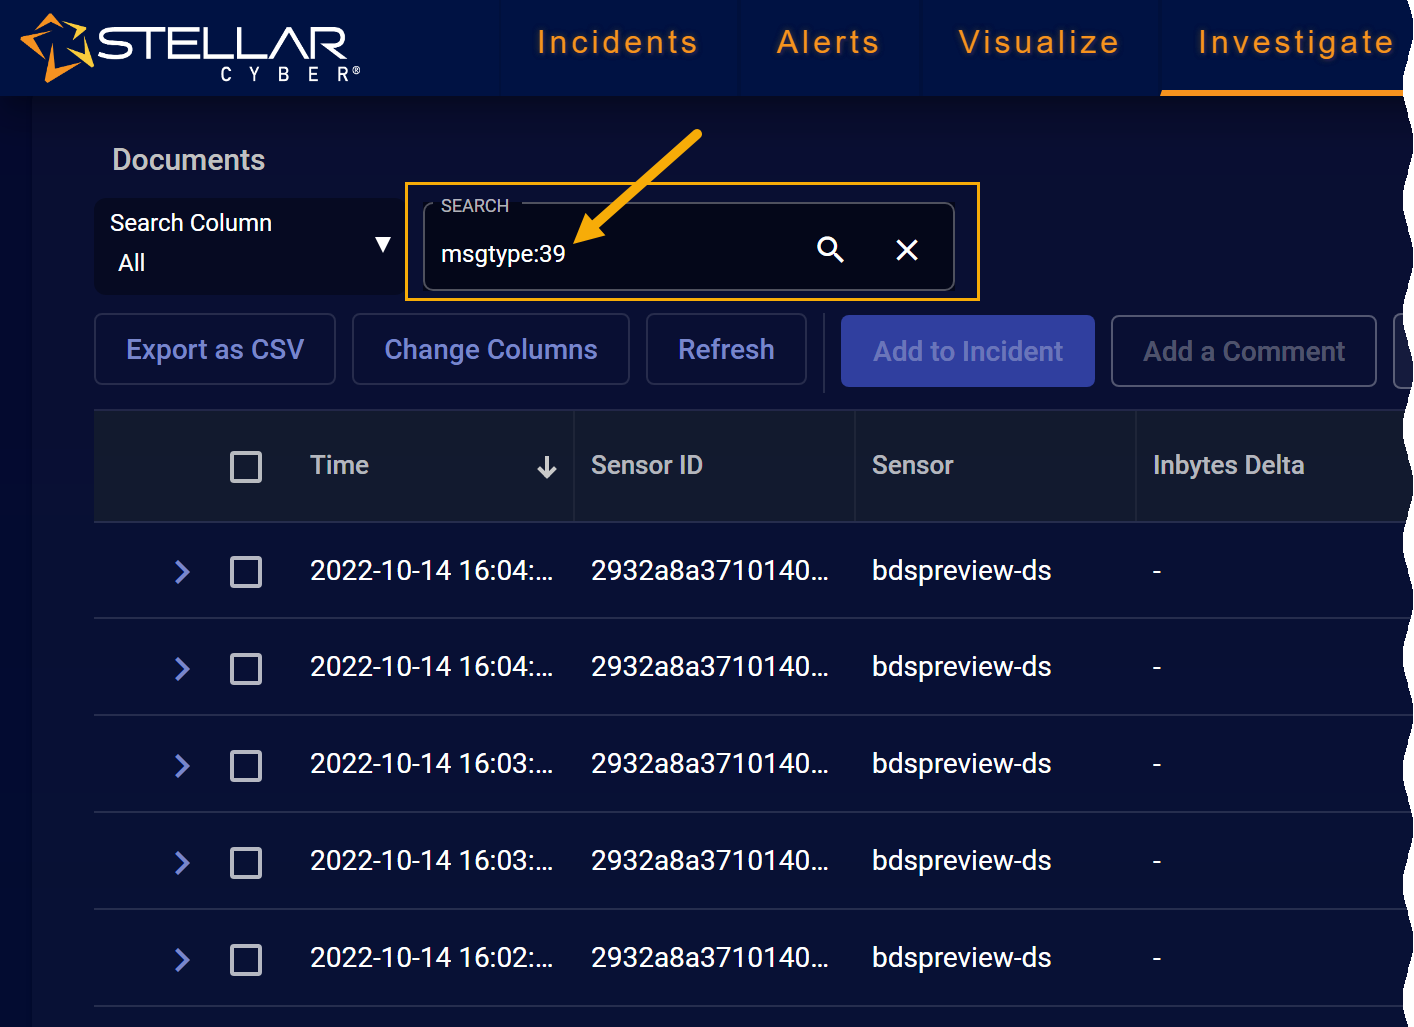Tick the checkbox of the last row
1414x1027 pixels.
246,960
